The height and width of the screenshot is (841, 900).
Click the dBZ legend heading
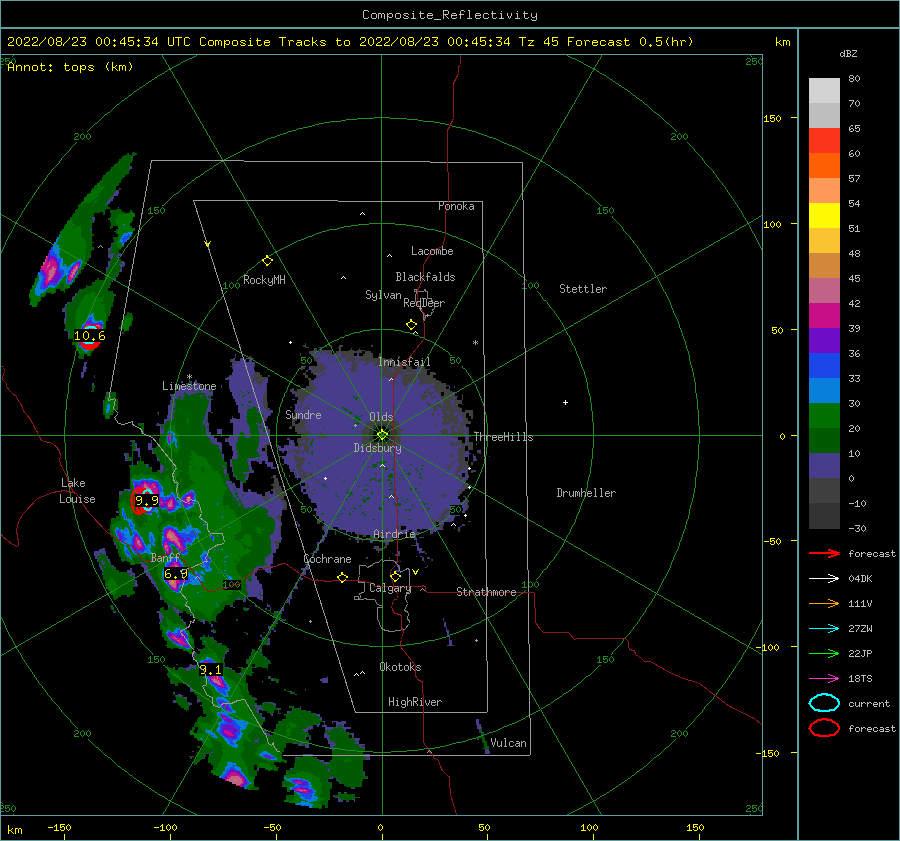coord(848,53)
